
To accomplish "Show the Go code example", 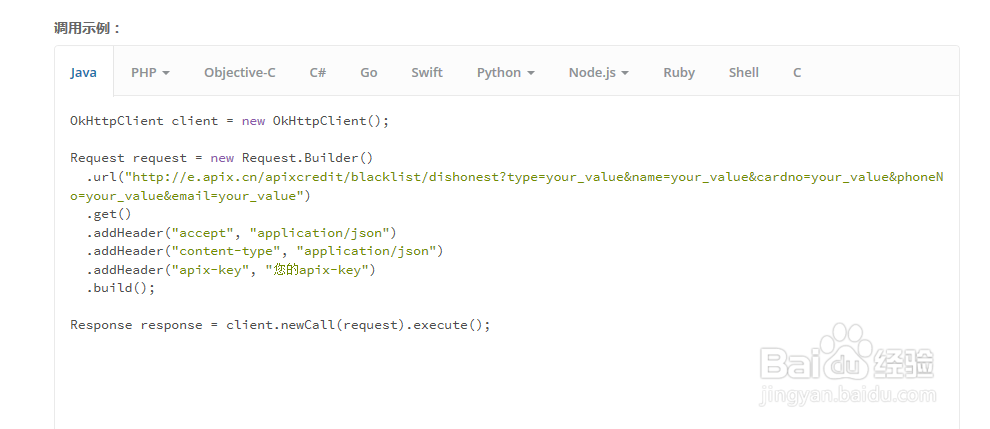I will [x=369, y=72].
